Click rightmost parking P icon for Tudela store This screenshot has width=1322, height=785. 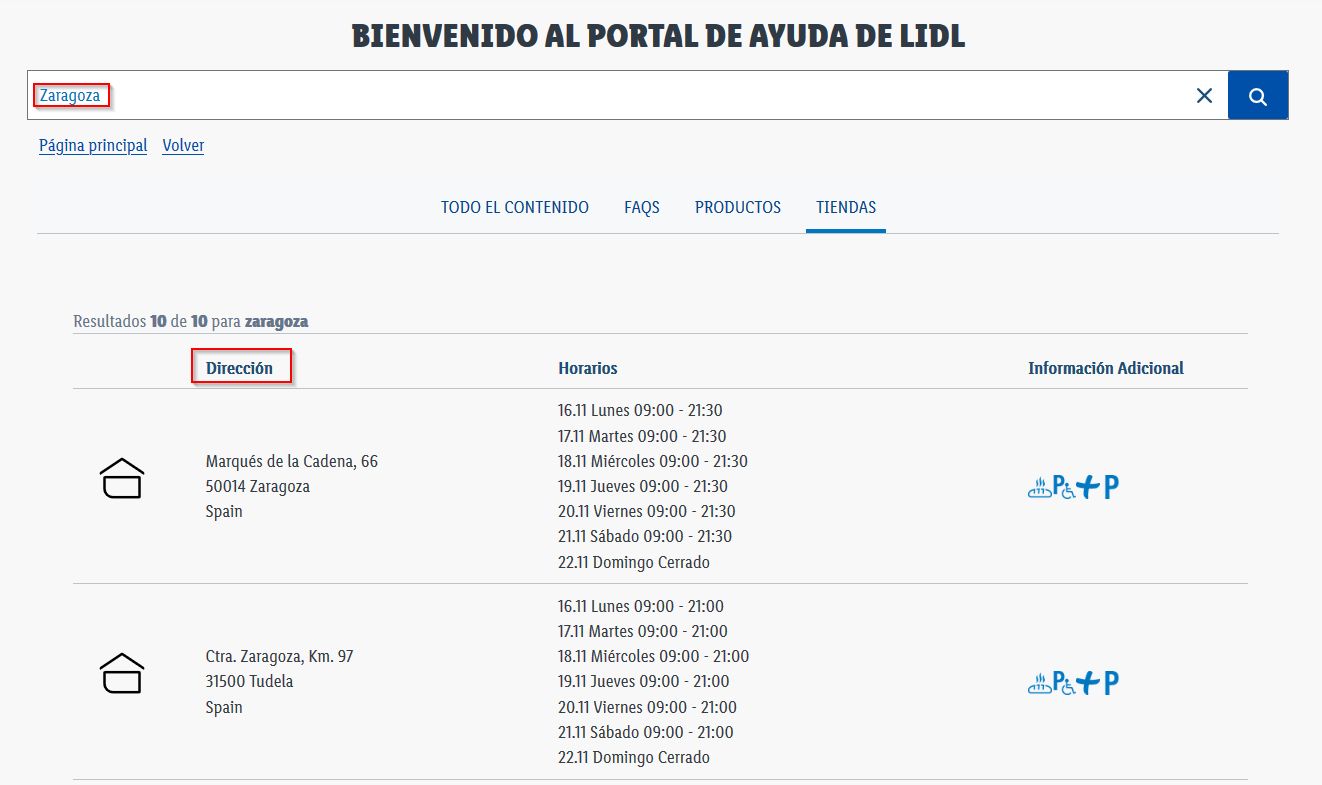[1111, 684]
